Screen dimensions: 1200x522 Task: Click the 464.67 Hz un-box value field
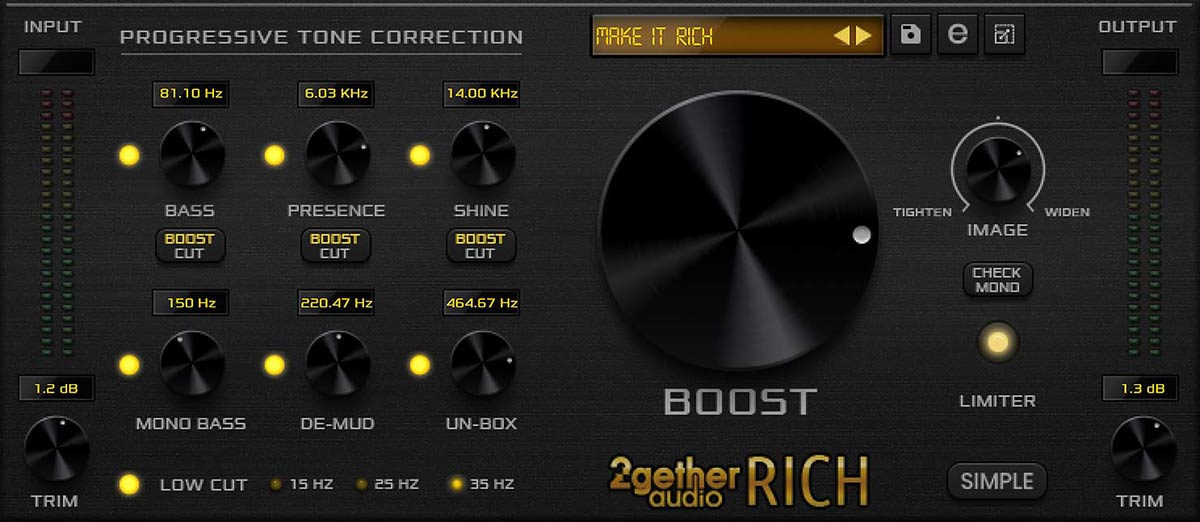click(x=481, y=302)
